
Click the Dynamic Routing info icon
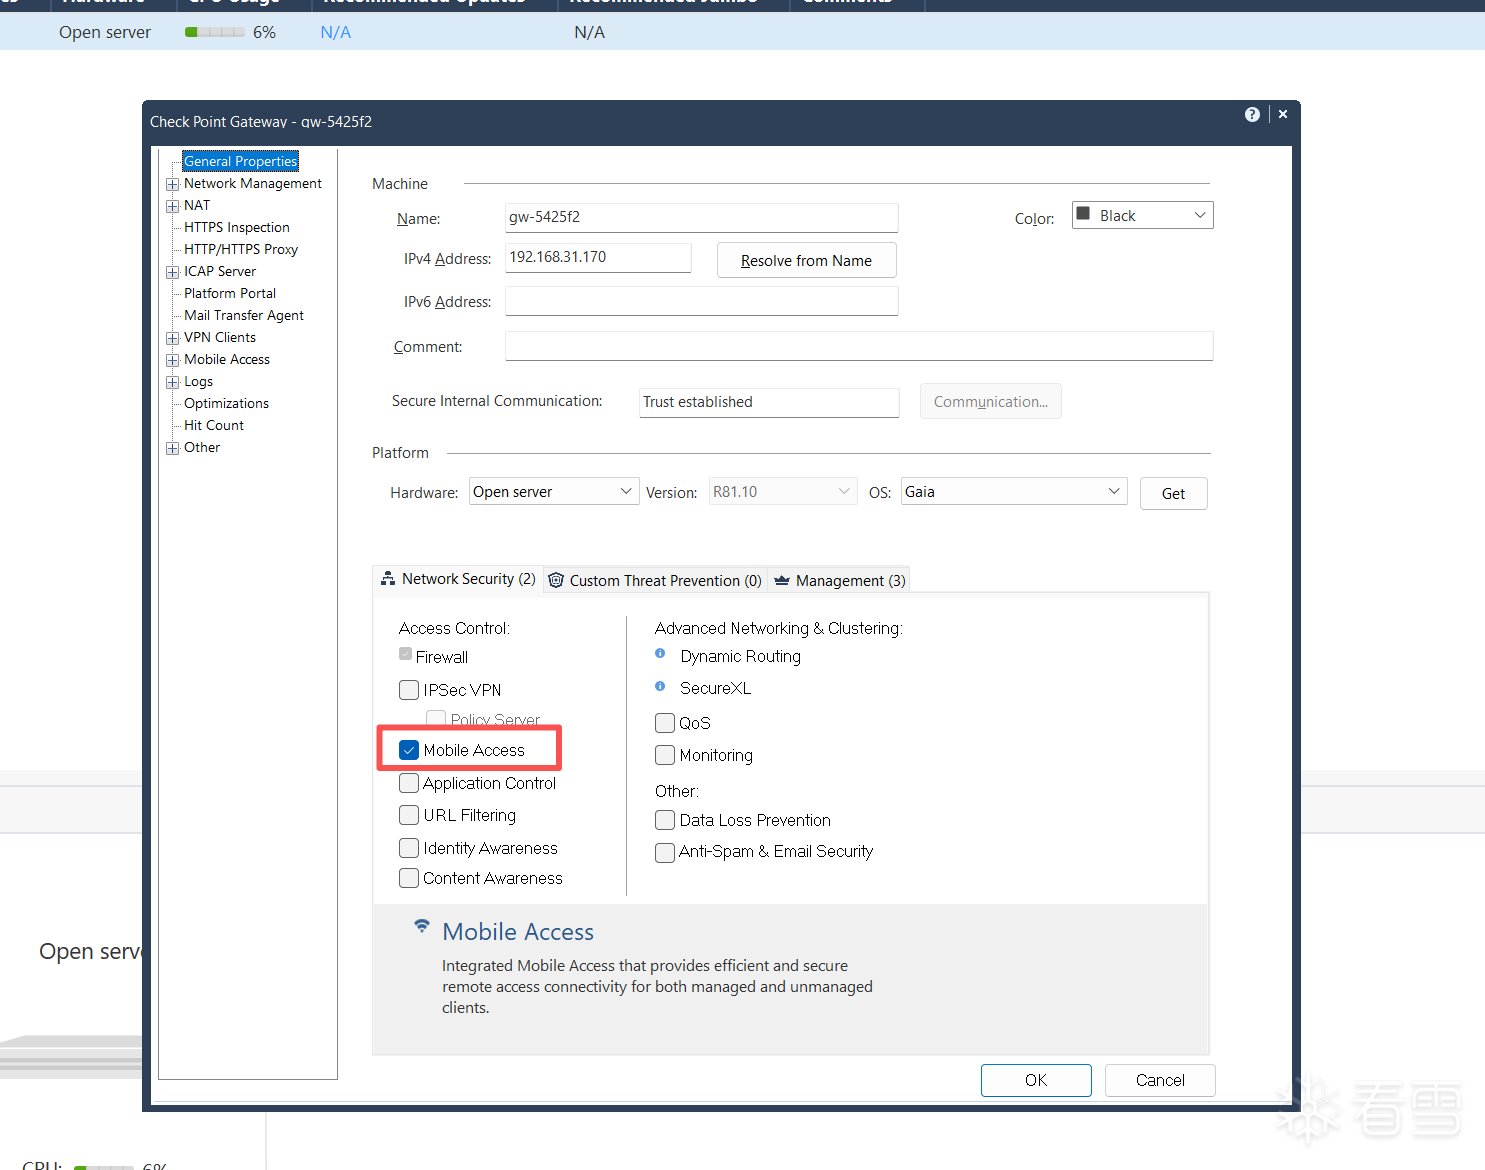pos(660,654)
